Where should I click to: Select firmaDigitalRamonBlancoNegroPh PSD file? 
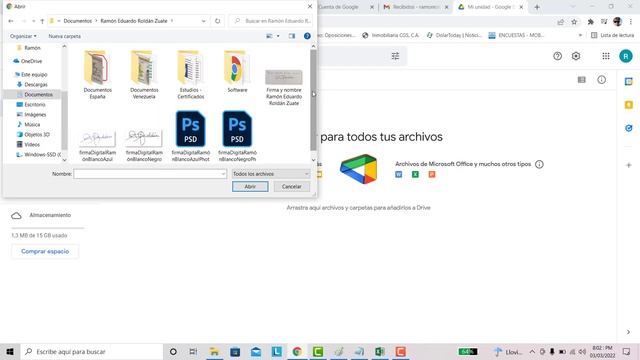click(x=237, y=136)
